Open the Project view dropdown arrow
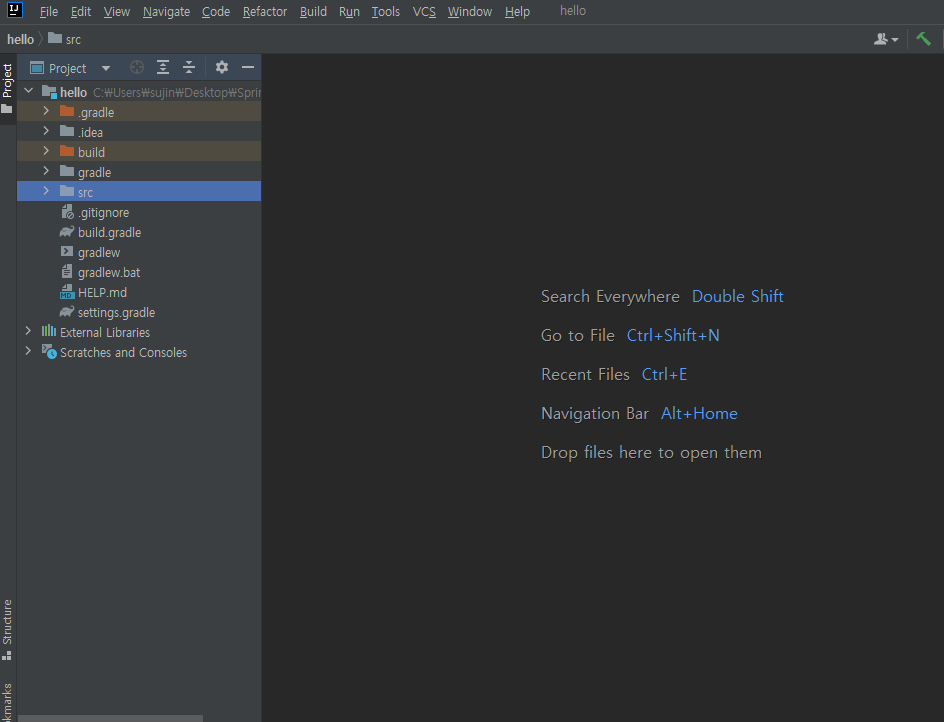Image resolution: width=944 pixels, height=722 pixels. click(x=106, y=68)
